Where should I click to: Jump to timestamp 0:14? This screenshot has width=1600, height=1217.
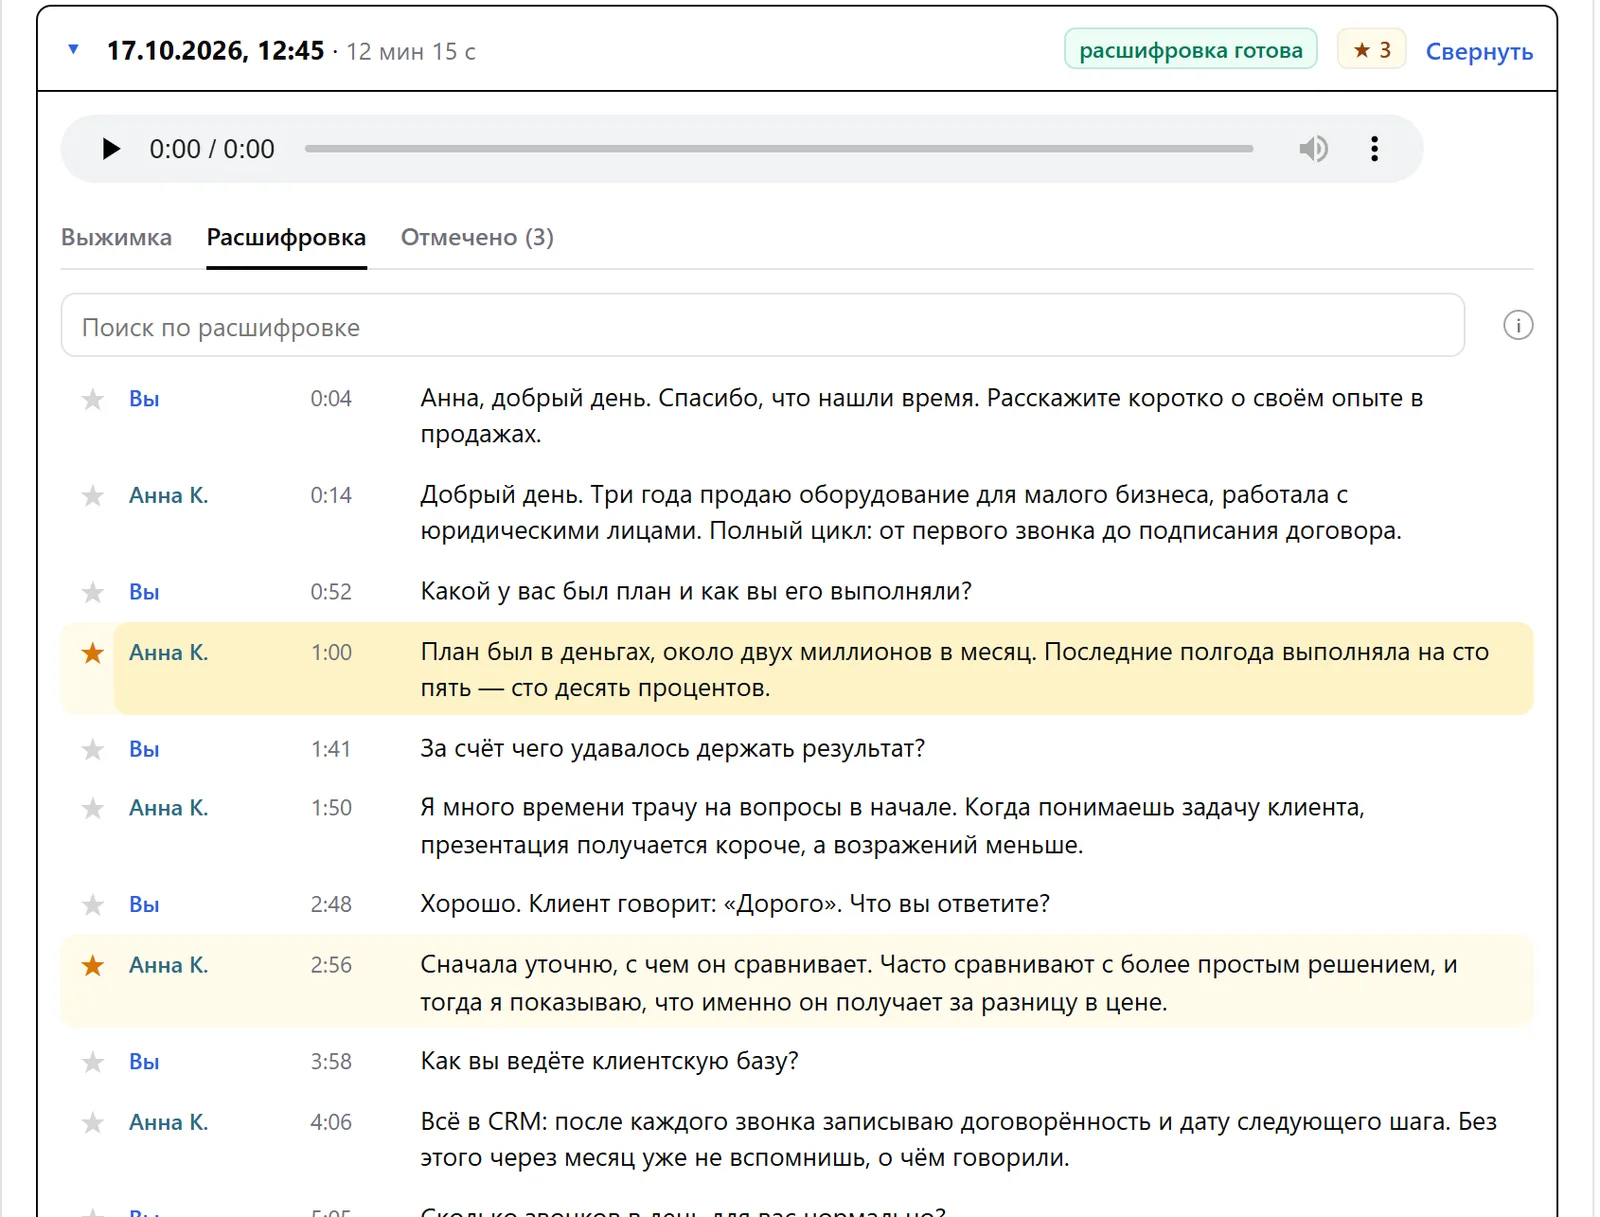point(331,495)
